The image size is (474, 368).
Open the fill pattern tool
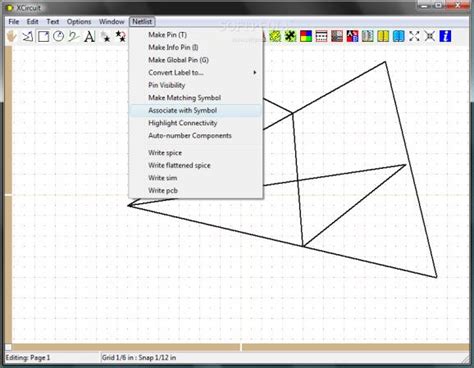point(337,36)
